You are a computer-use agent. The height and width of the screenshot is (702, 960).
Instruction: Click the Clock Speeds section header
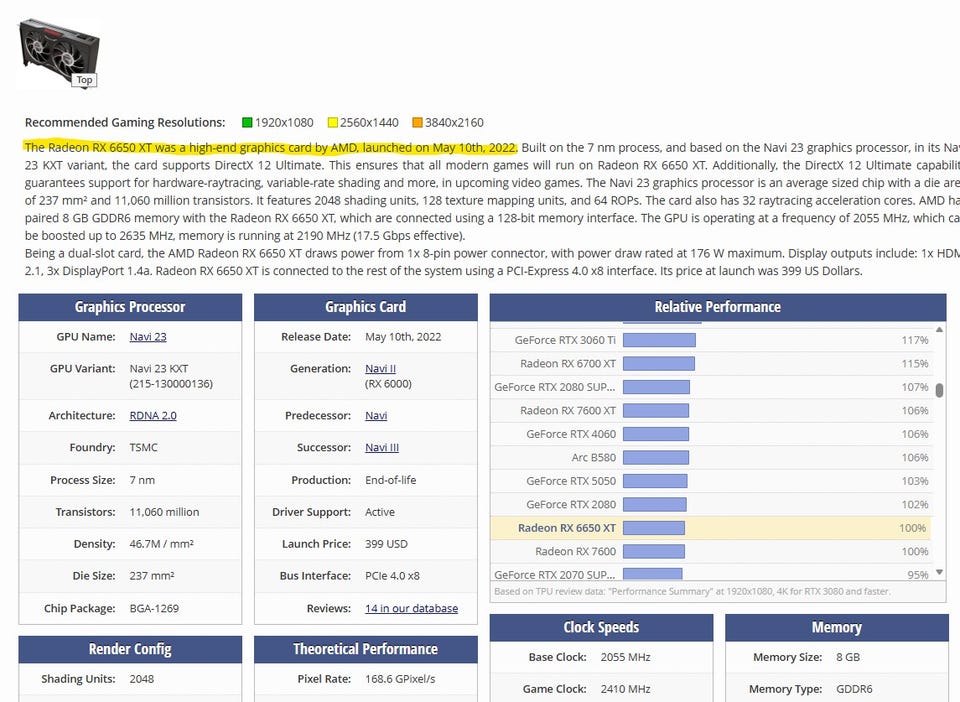pos(601,628)
